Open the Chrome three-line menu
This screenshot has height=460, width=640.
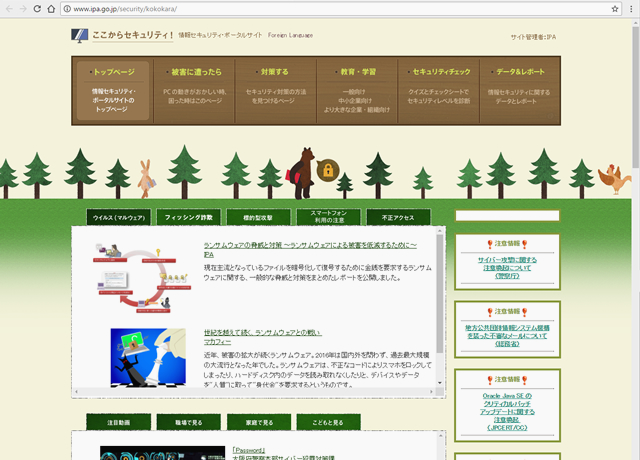(x=628, y=9)
